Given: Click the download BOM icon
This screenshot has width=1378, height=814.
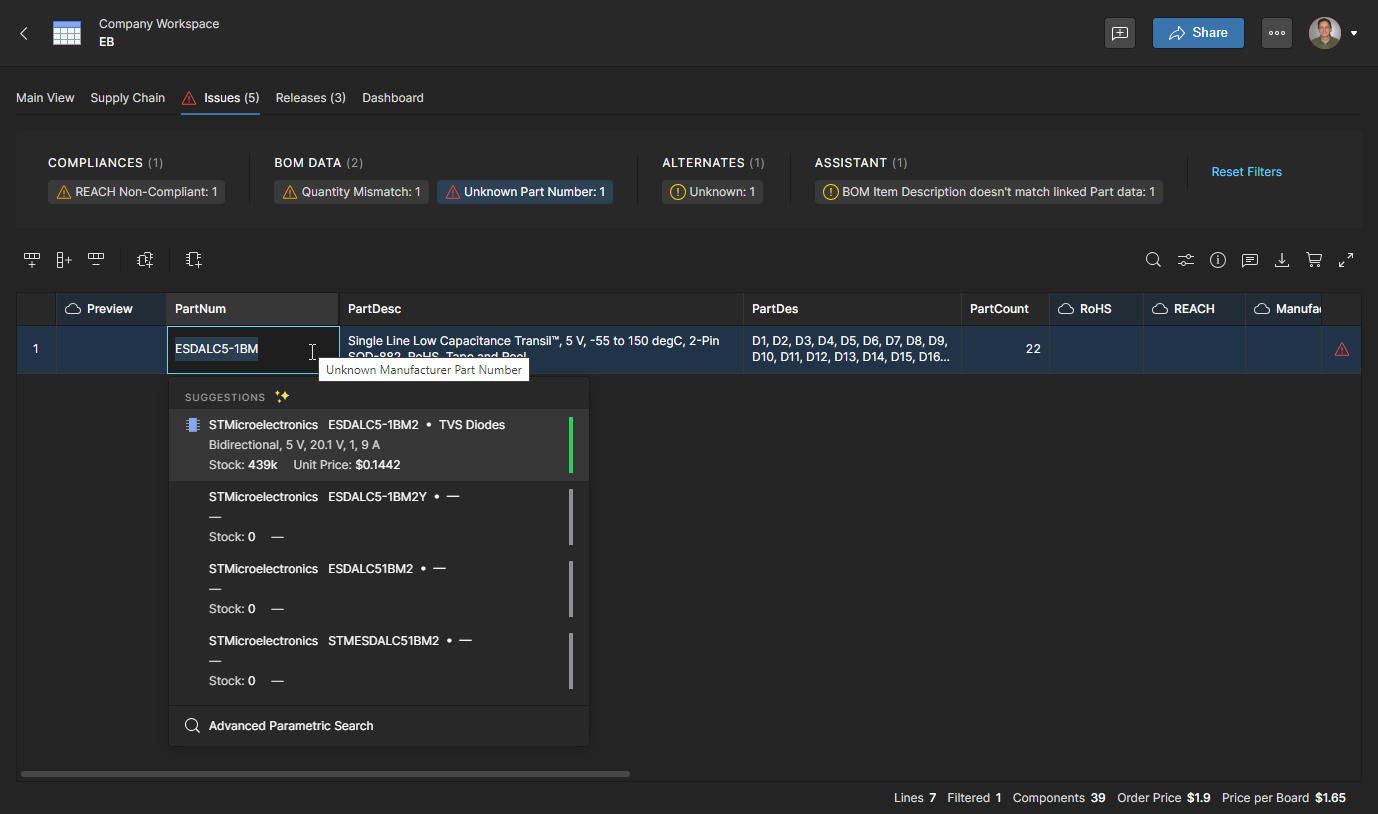Looking at the screenshot, I should (x=1282, y=260).
